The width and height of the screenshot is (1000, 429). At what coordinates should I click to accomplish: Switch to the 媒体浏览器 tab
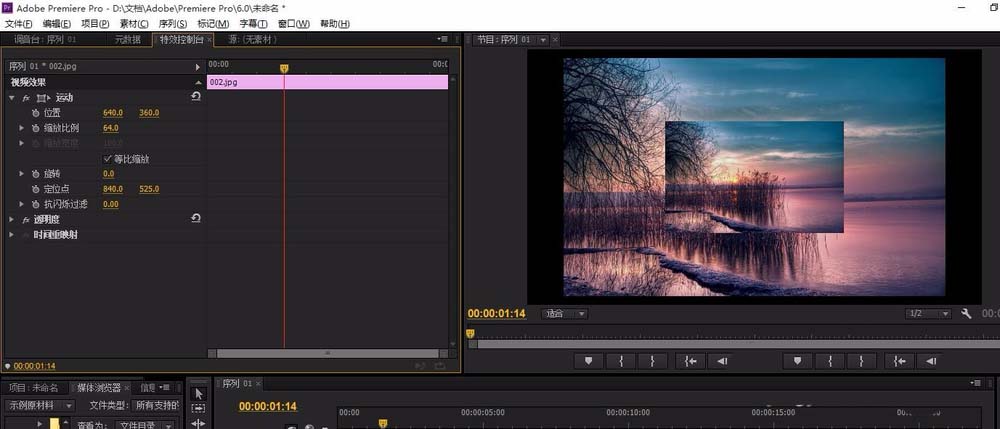pyautogui.click(x=99, y=388)
